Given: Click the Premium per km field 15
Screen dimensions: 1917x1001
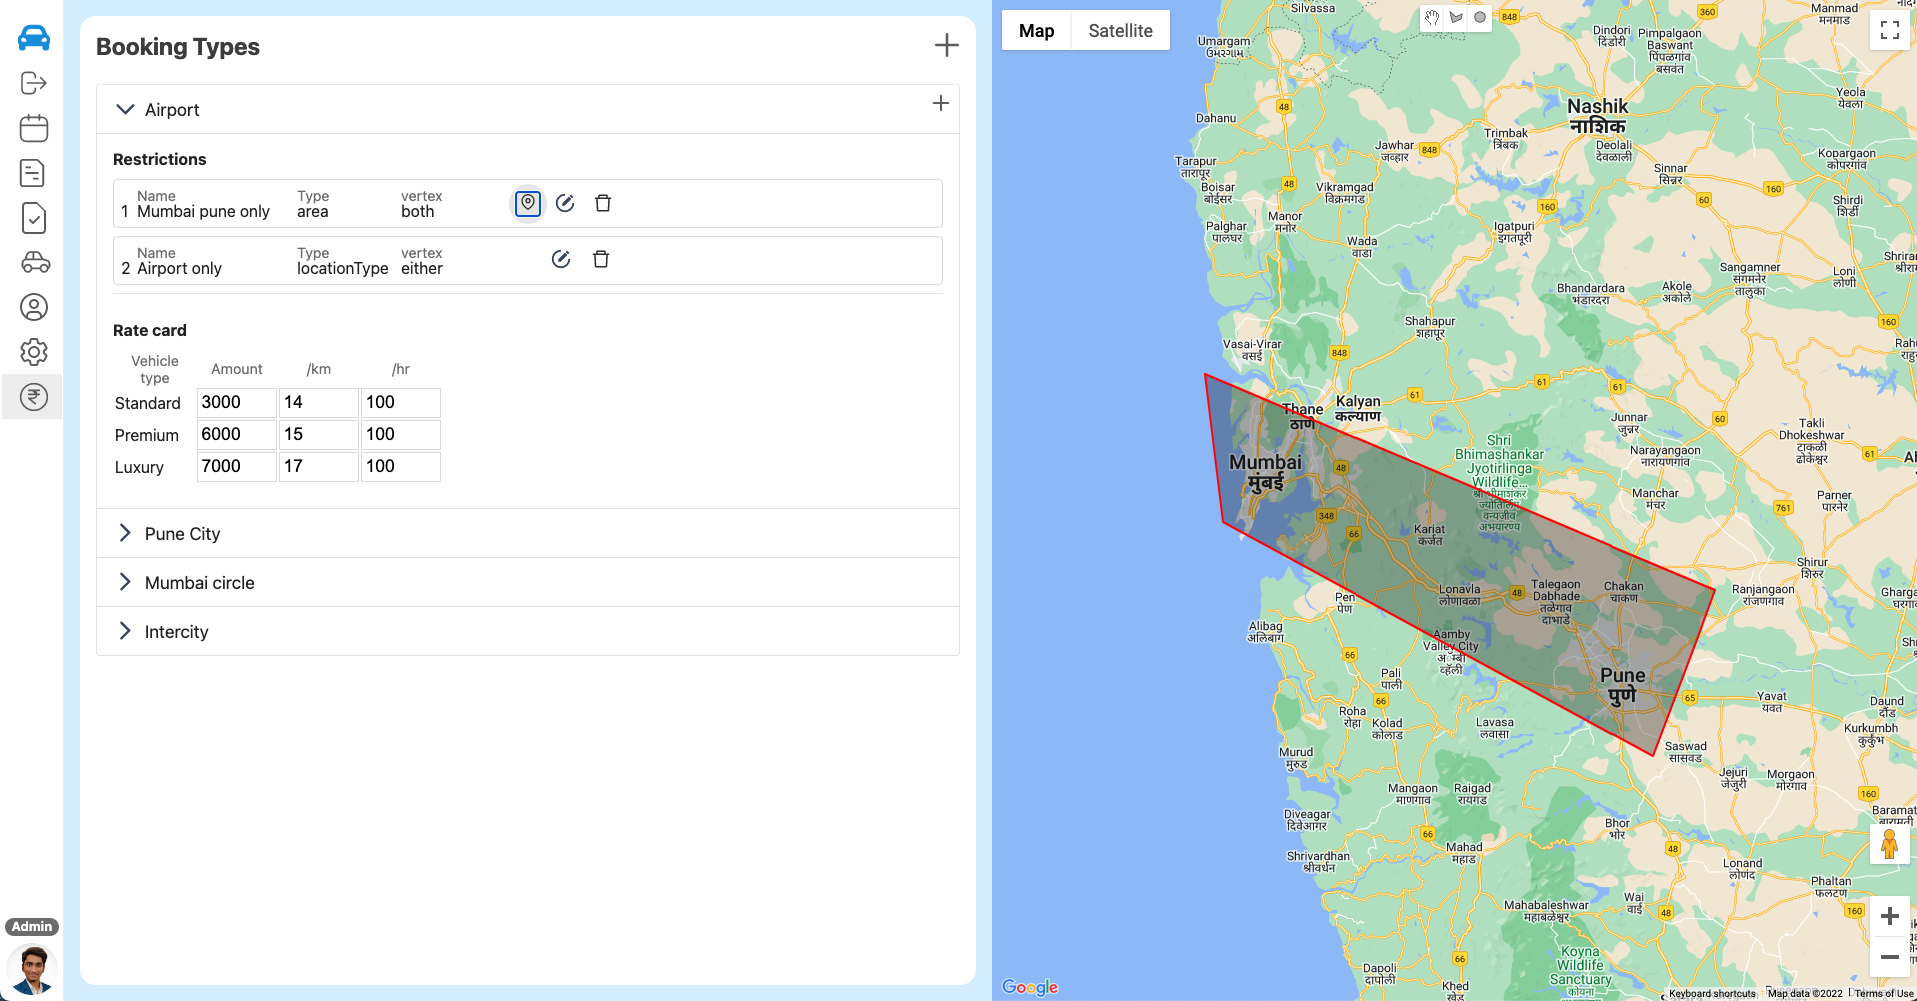Looking at the screenshot, I should pos(319,435).
